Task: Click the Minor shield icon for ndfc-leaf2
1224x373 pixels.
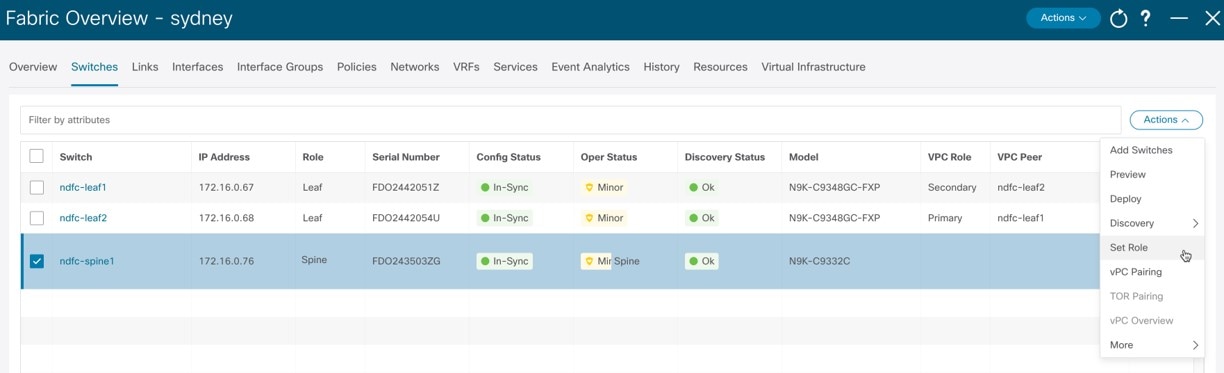Action: tap(590, 218)
